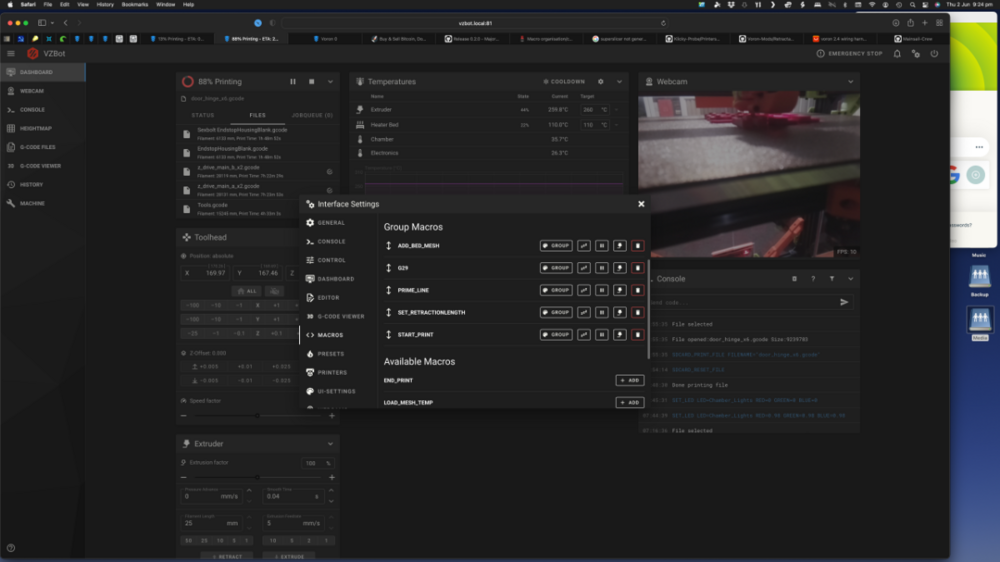This screenshot has height=562, width=1000.
Task: Toggle START_PRINT visibility while printing
Action: [x=619, y=334]
